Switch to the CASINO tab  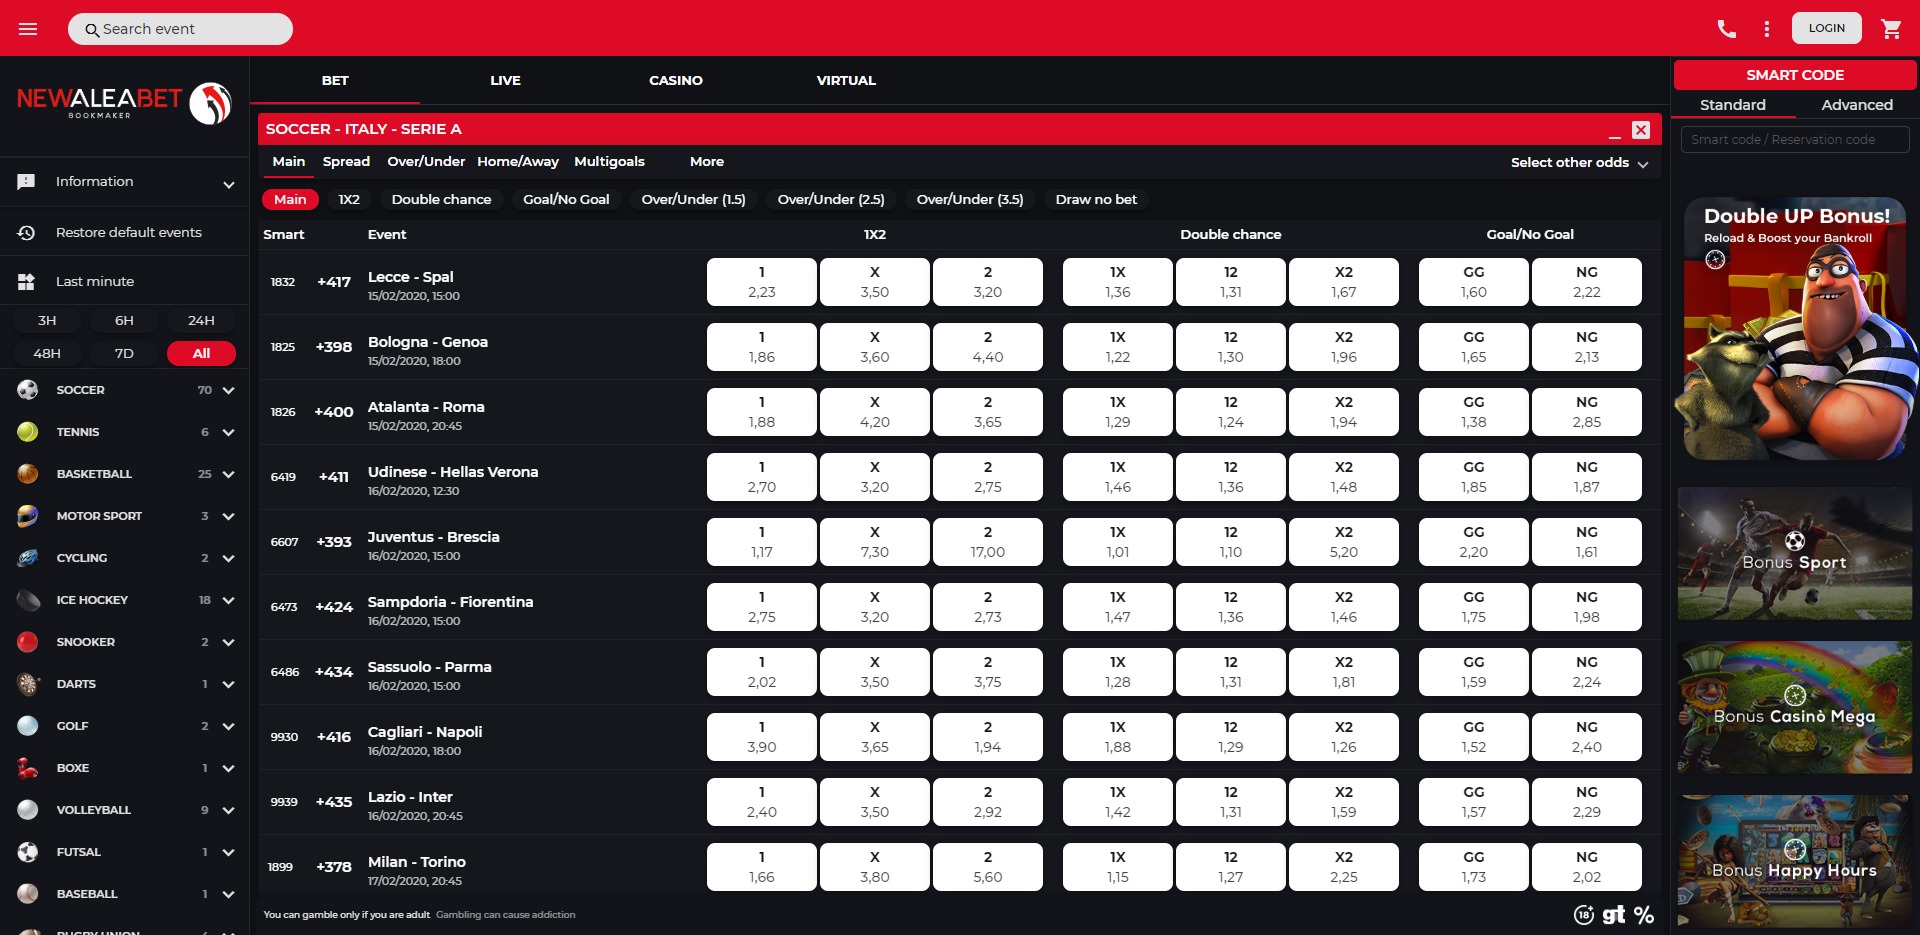pos(676,81)
